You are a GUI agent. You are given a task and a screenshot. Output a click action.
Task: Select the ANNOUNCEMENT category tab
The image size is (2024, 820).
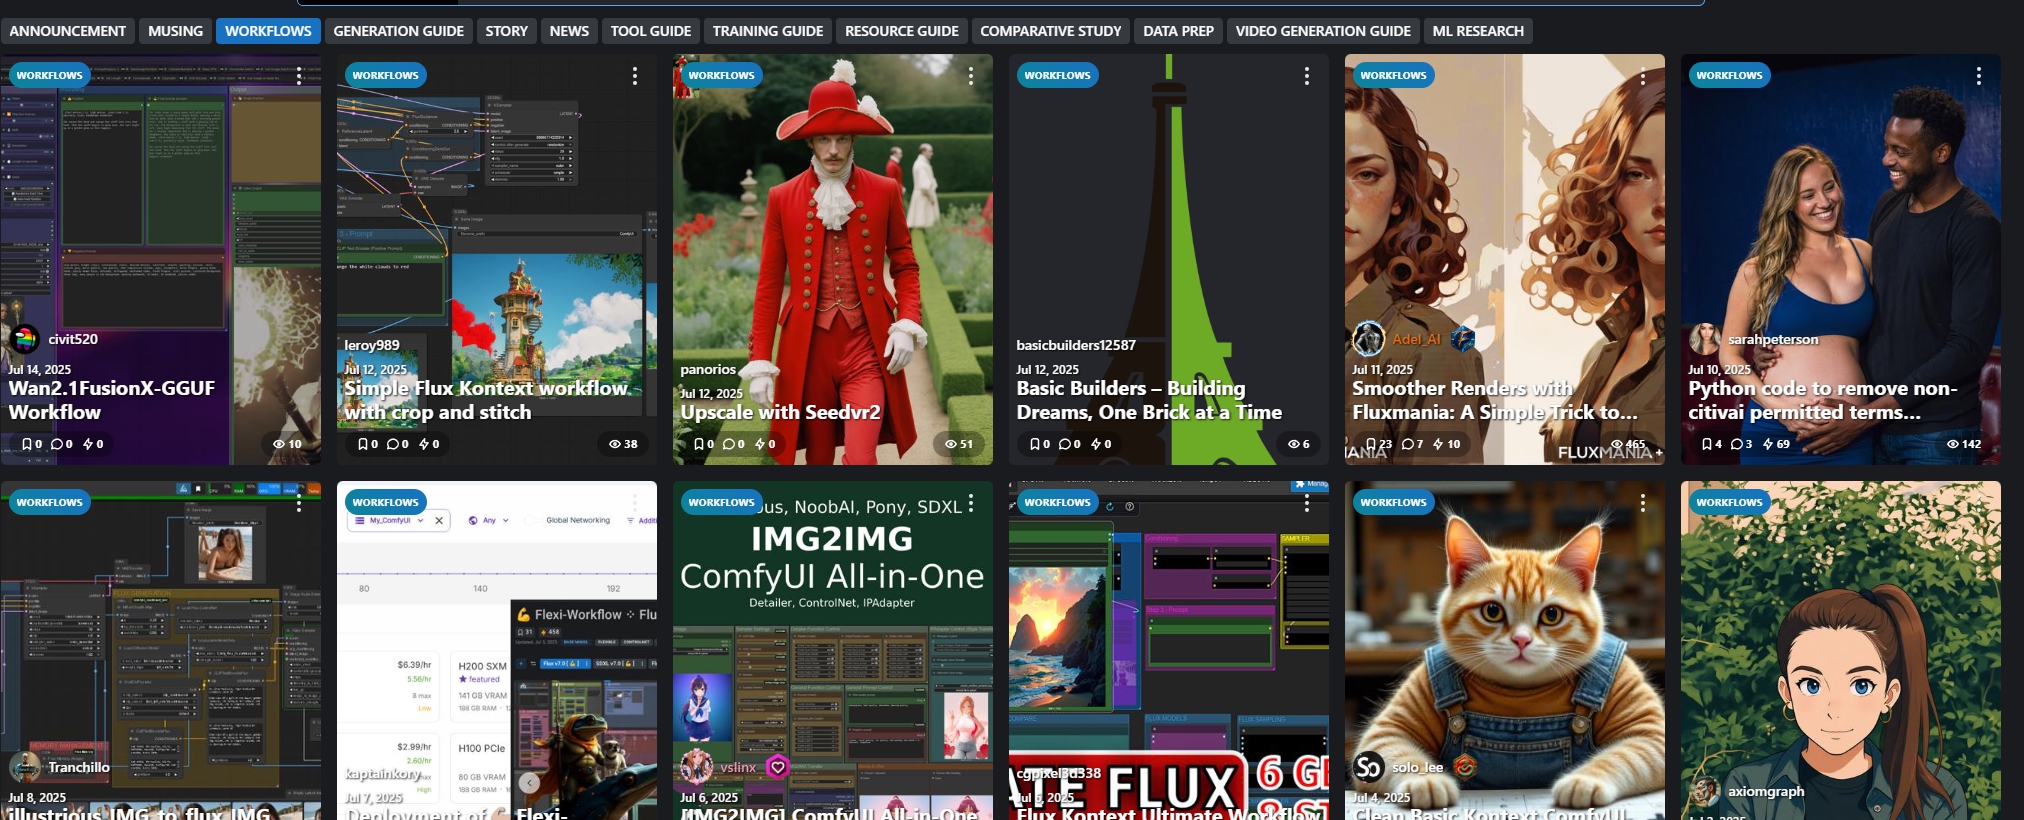[x=67, y=31]
